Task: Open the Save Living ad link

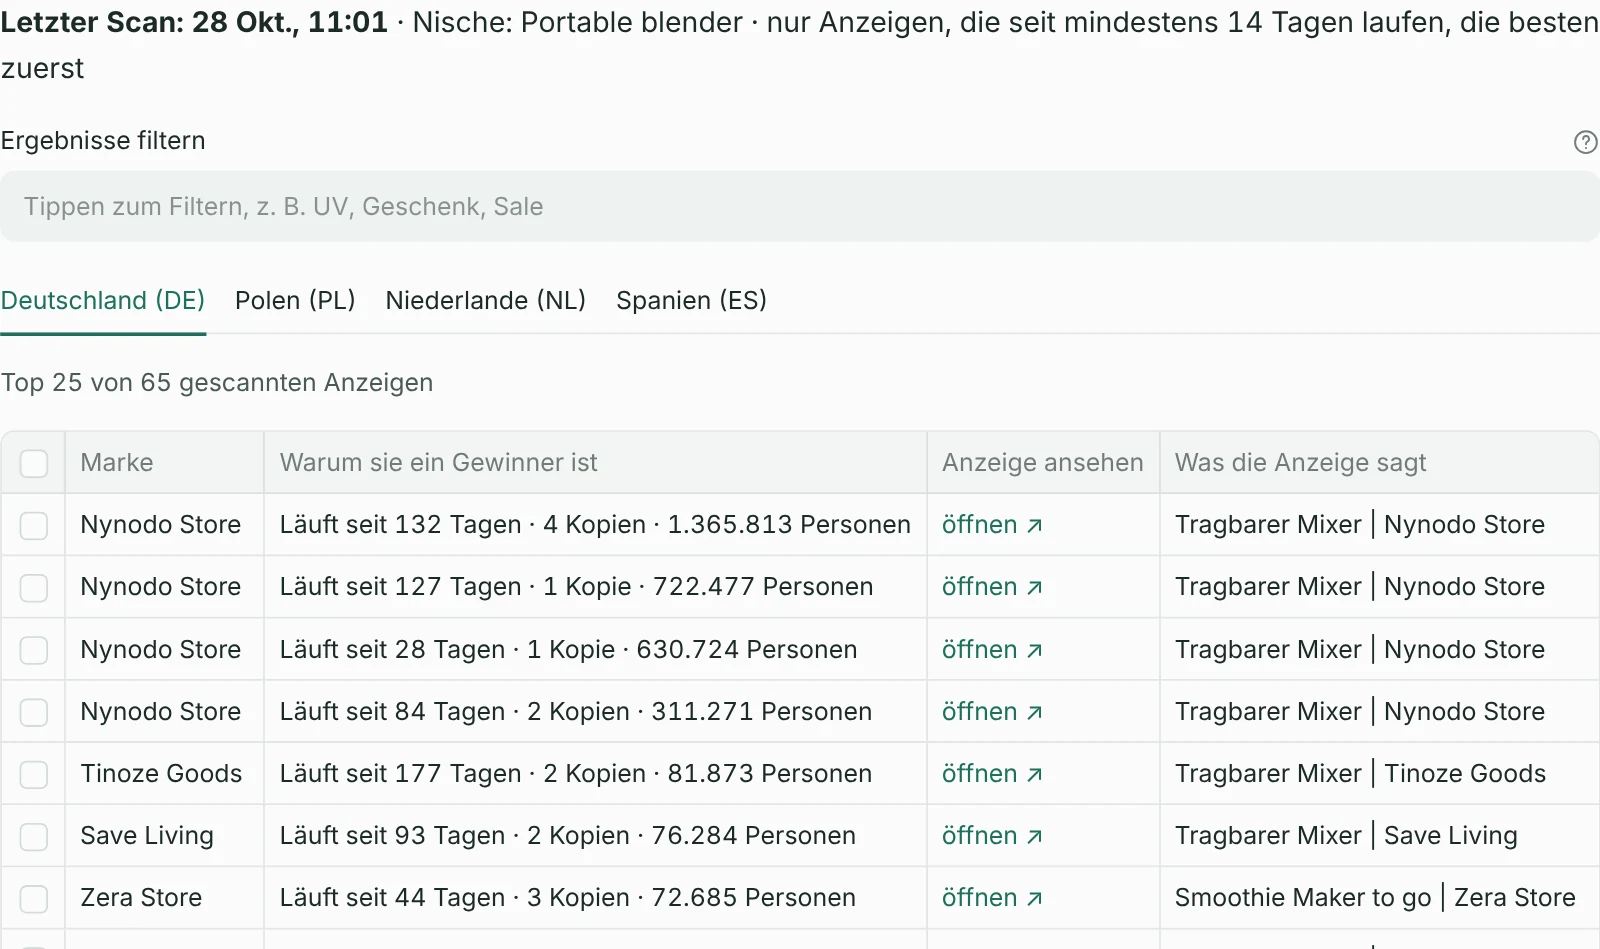Action: (992, 836)
